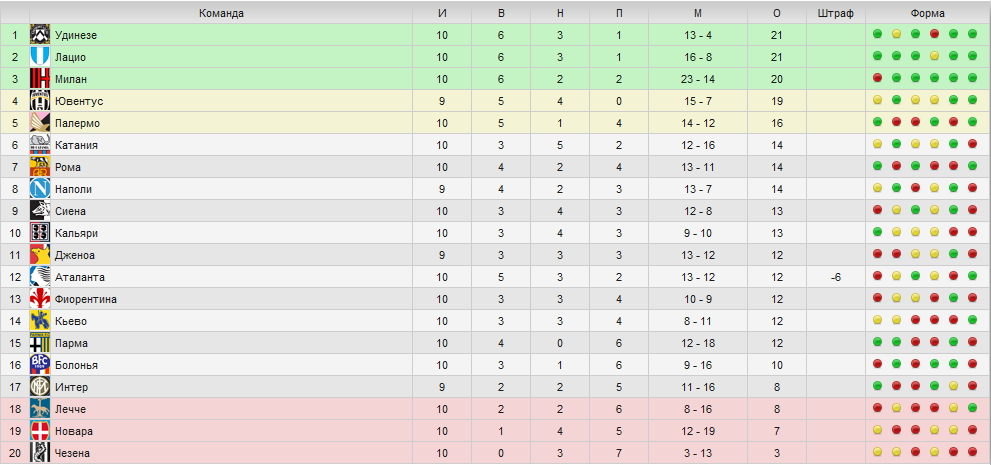Click Udinese's red loss form dot
The image size is (991, 465).
[x=934, y=34]
